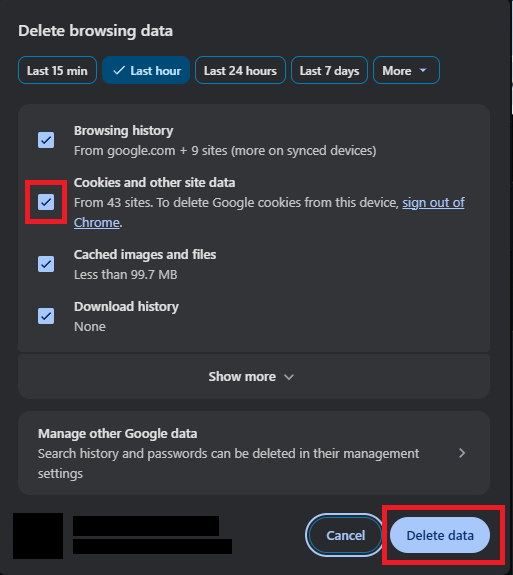Screen dimensions: 513x575
Task: Uncheck the Browsing history checkbox
Action: pos(46,140)
